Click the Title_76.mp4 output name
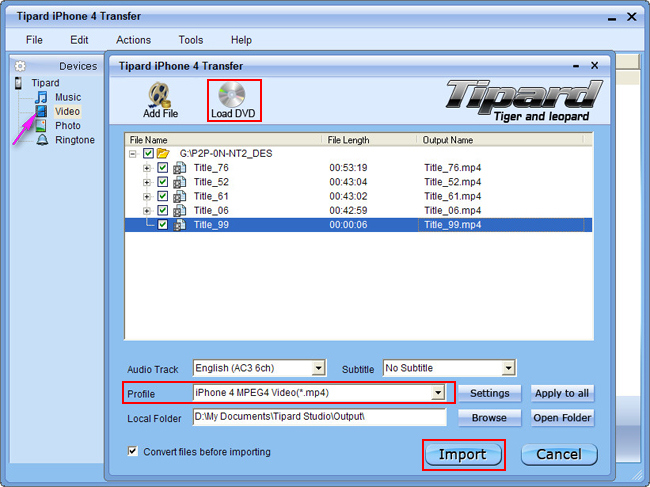 click(x=453, y=168)
